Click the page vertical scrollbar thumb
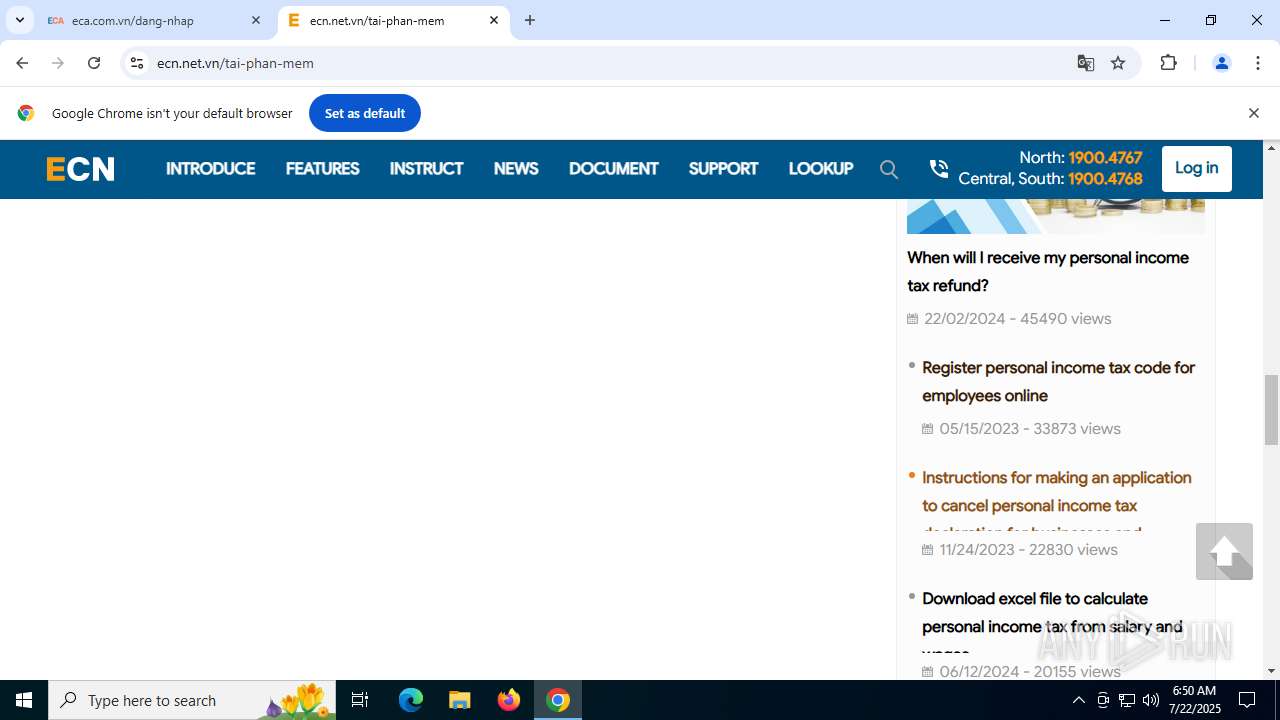The height and width of the screenshot is (720, 1280). pos(1271,410)
